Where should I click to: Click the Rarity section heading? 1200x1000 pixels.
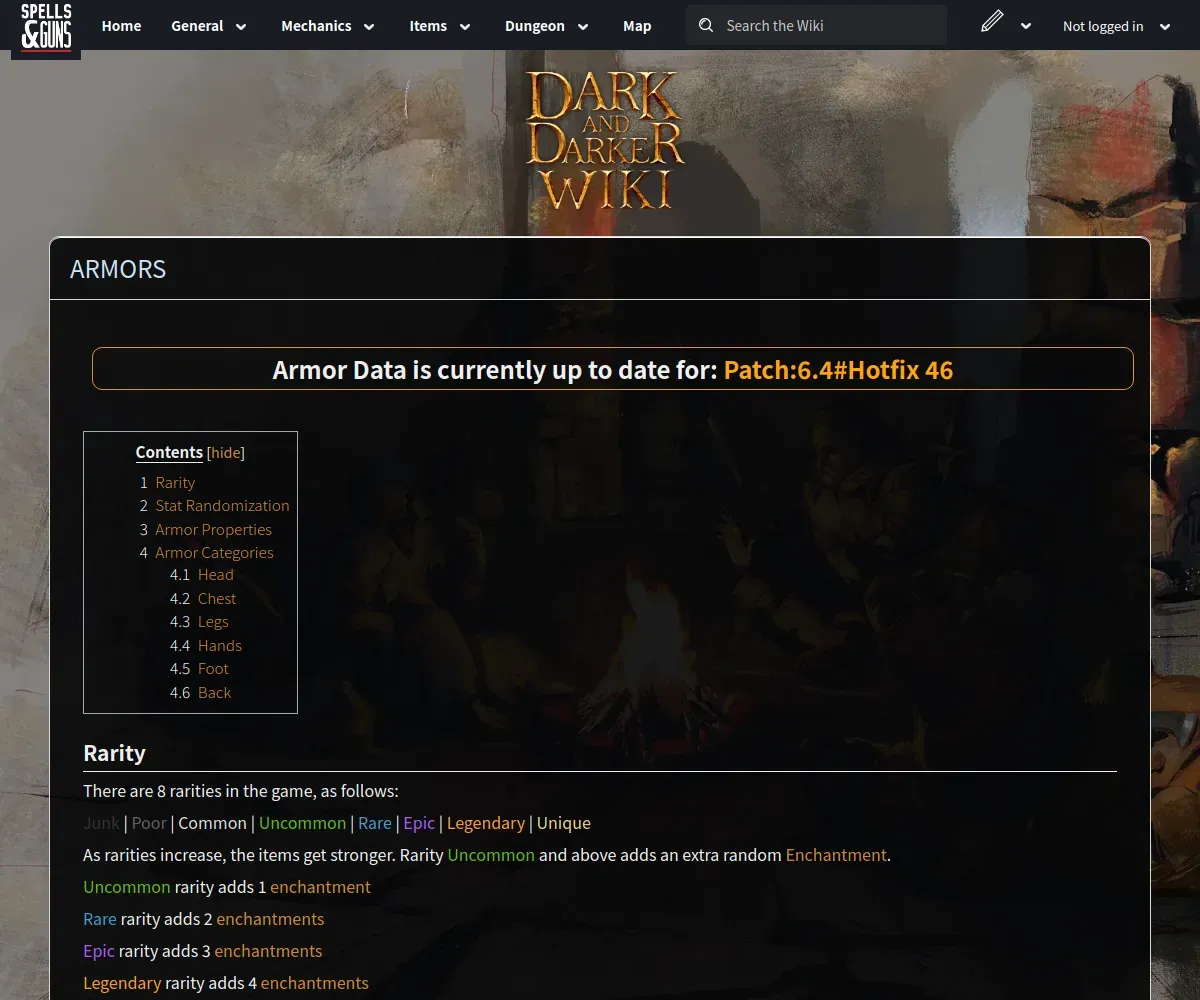(x=114, y=753)
